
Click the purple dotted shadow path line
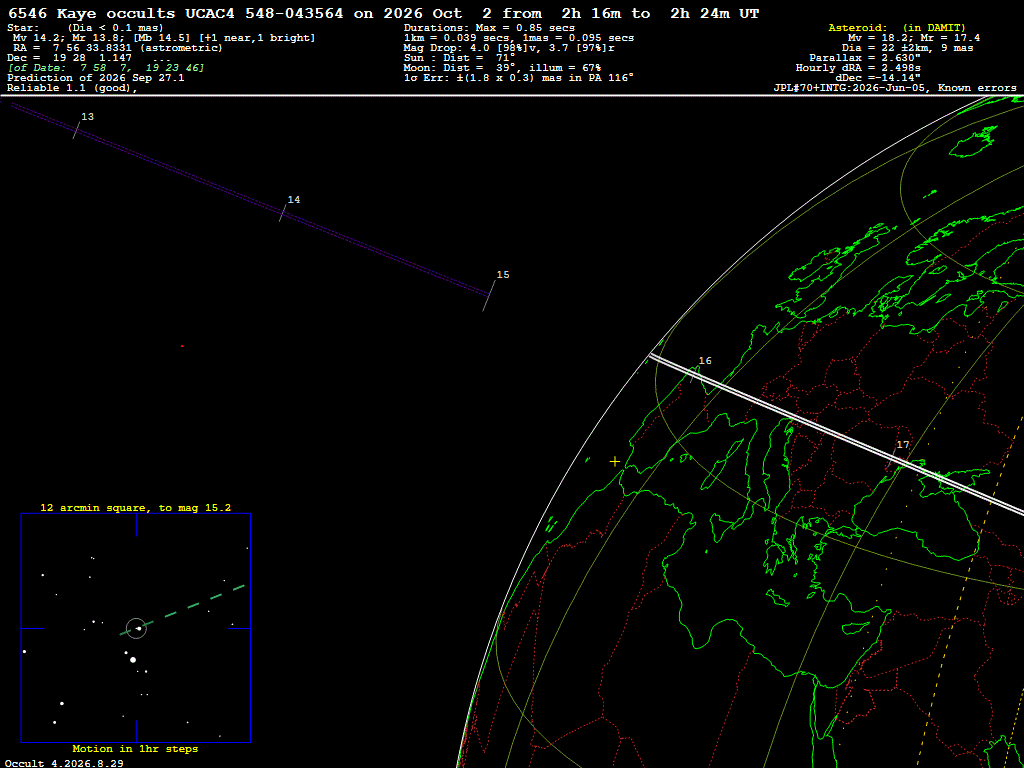click(x=248, y=199)
